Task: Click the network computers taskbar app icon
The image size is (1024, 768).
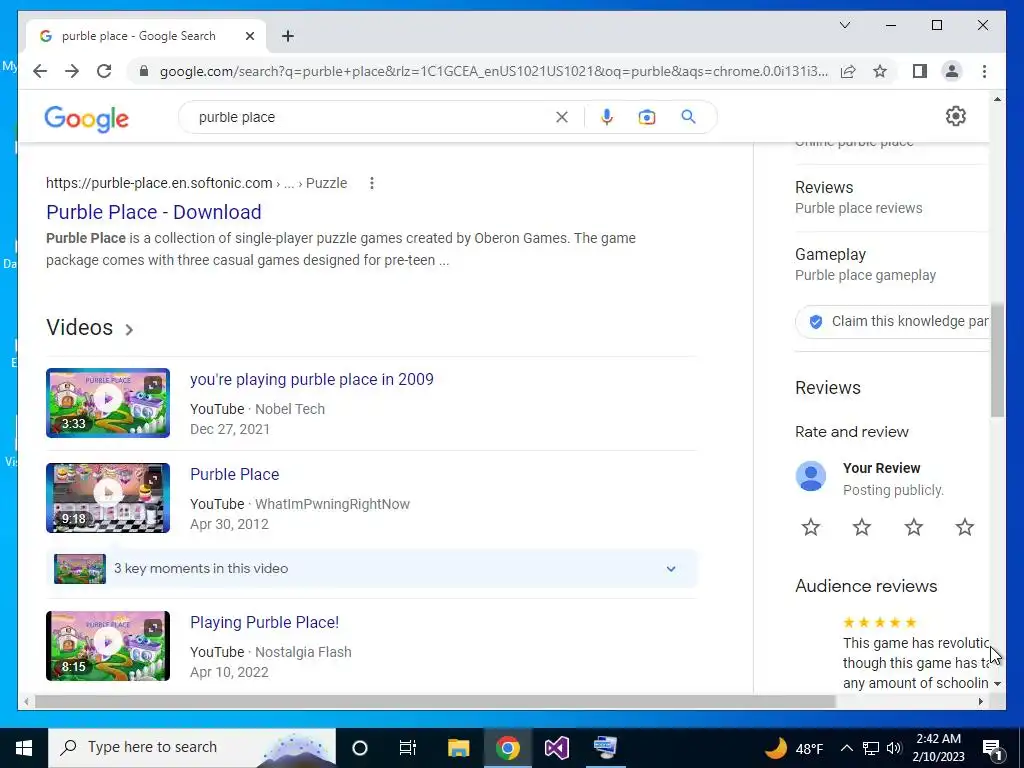Action: click(x=605, y=748)
